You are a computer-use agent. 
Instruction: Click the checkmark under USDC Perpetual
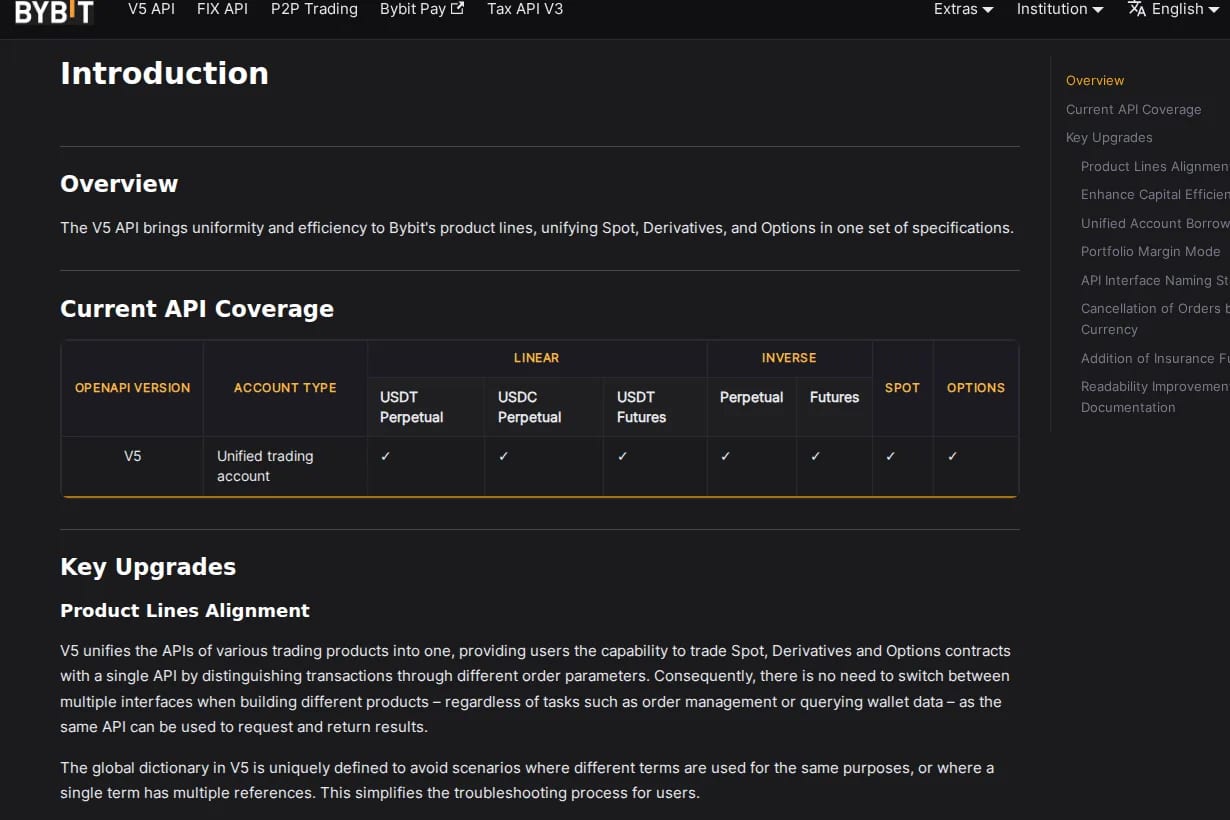pyautogui.click(x=504, y=456)
